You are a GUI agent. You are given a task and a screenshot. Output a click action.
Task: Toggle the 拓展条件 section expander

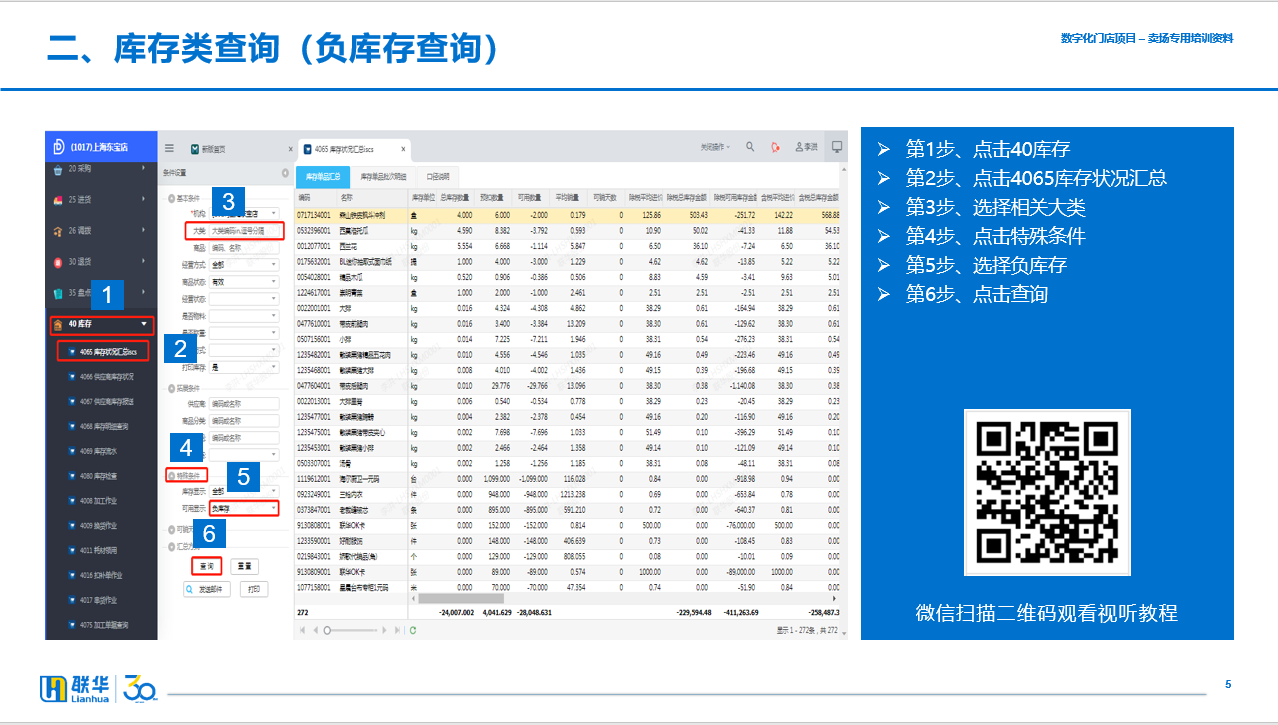[172, 387]
